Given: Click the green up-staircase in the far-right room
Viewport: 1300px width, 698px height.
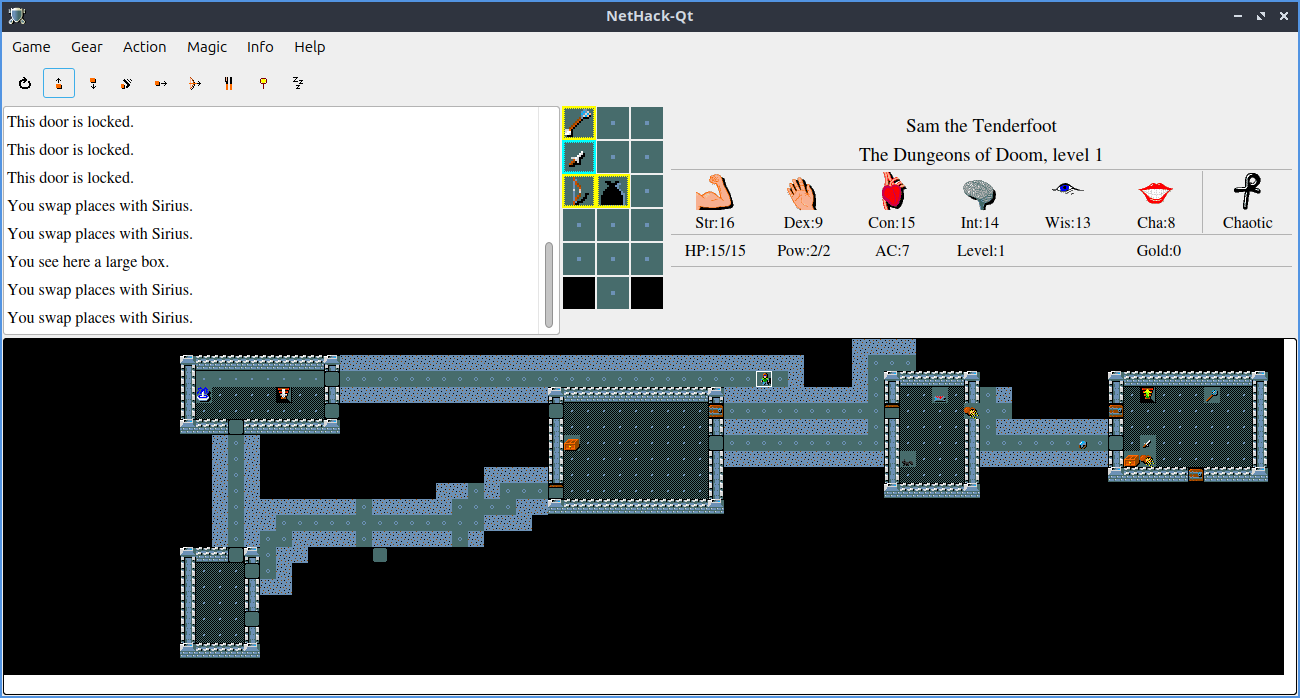Looking at the screenshot, I should (x=1147, y=395).
